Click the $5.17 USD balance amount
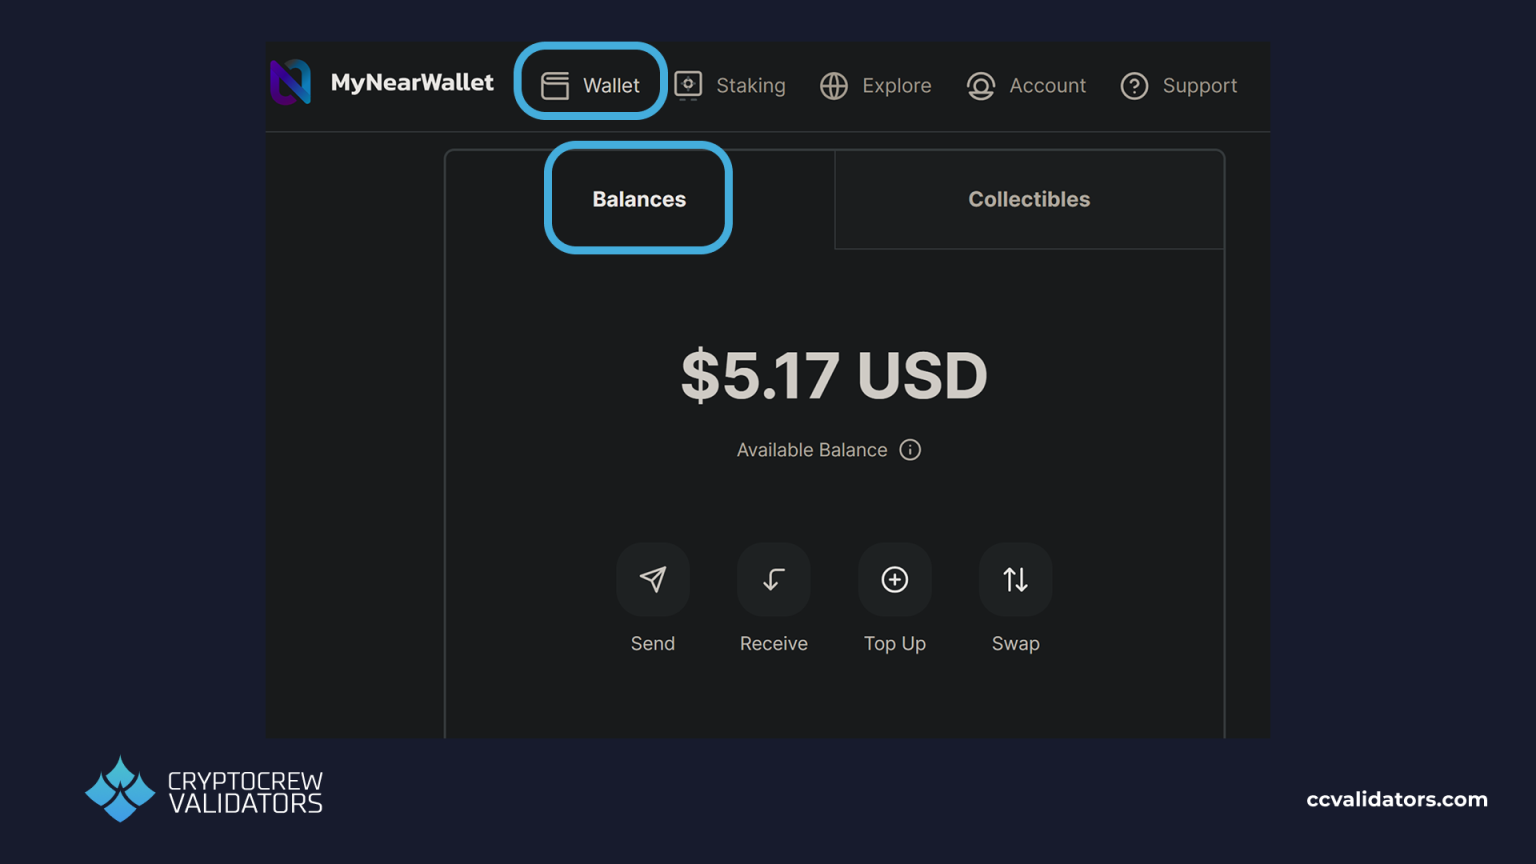 click(x=833, y=375)
